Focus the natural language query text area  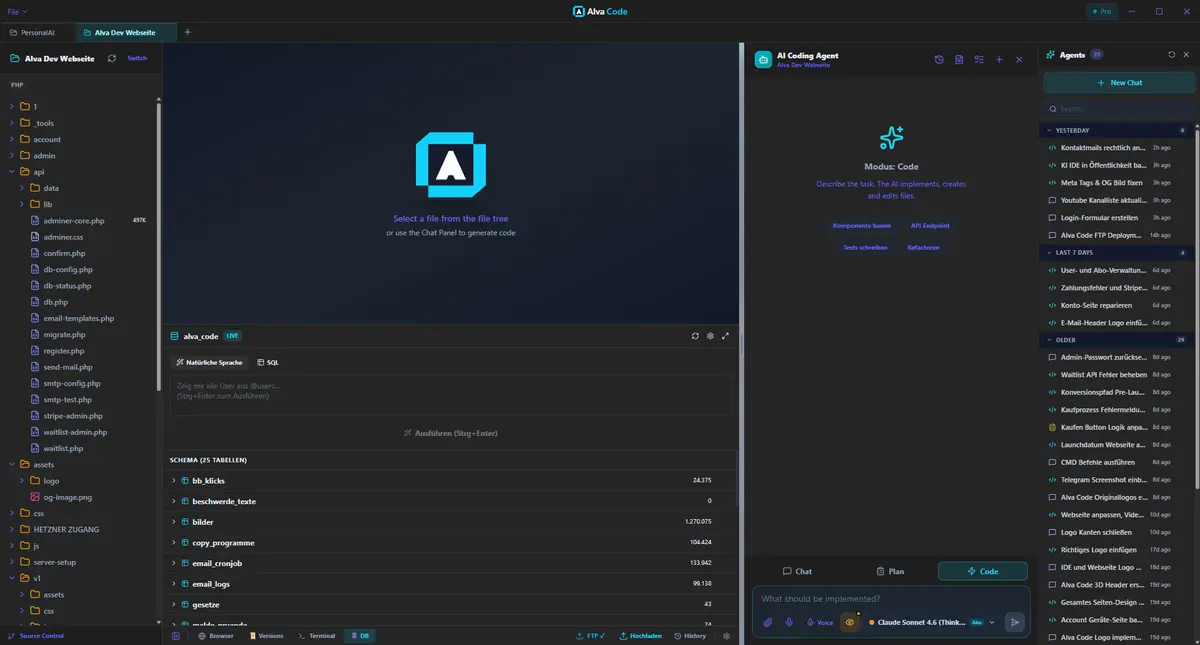(450, 395)
